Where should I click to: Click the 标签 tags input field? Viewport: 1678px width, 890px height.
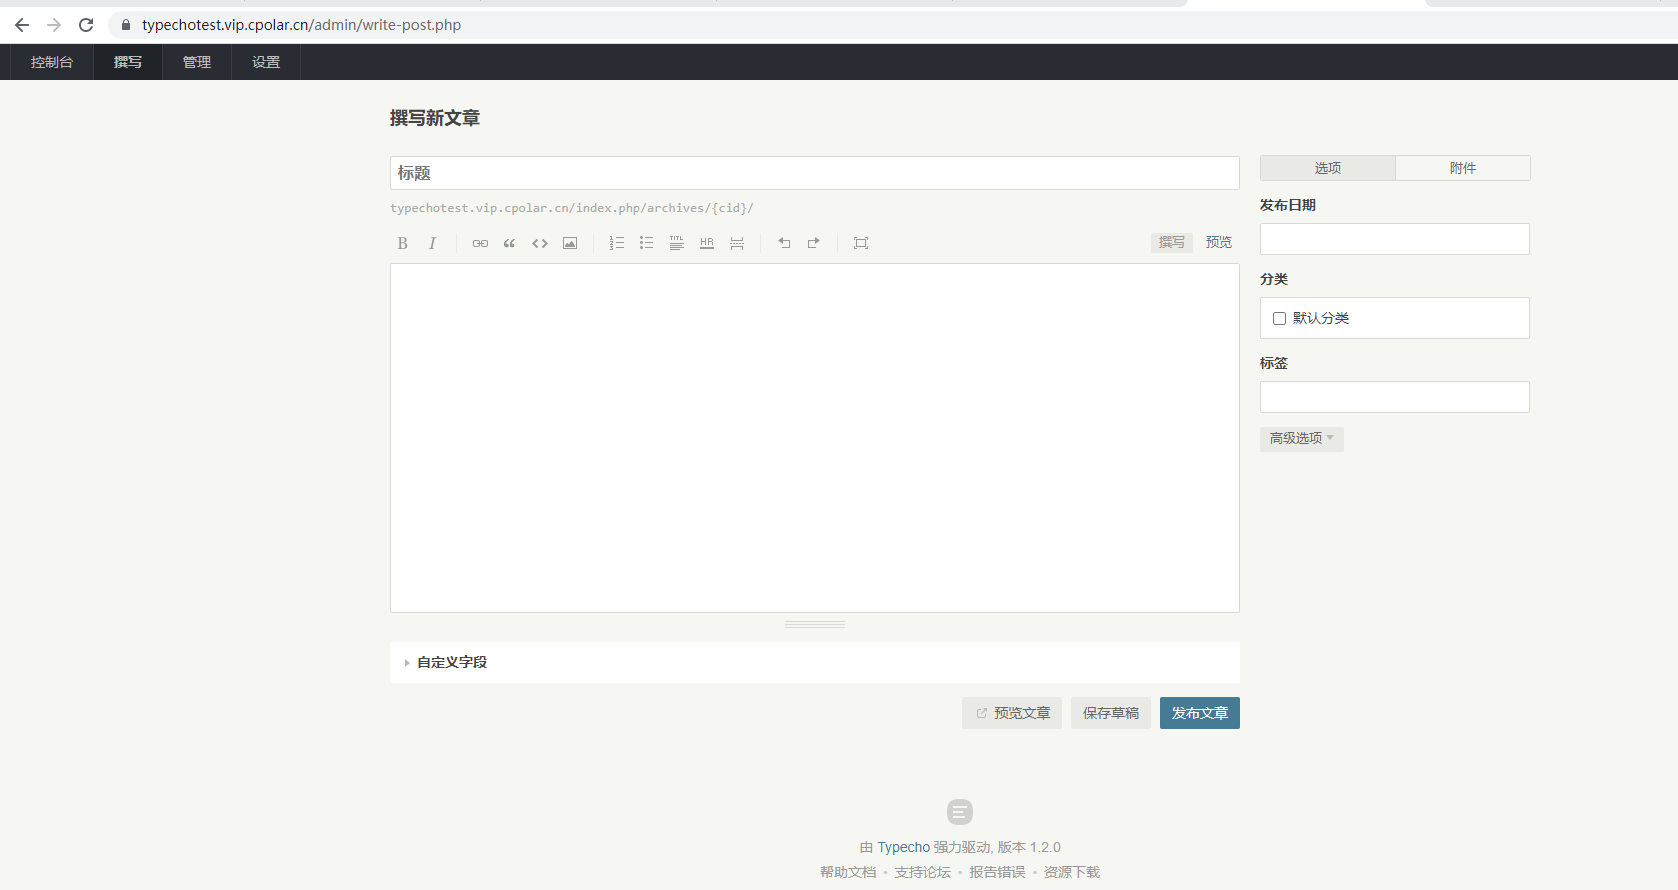(x=1395, y=397)
